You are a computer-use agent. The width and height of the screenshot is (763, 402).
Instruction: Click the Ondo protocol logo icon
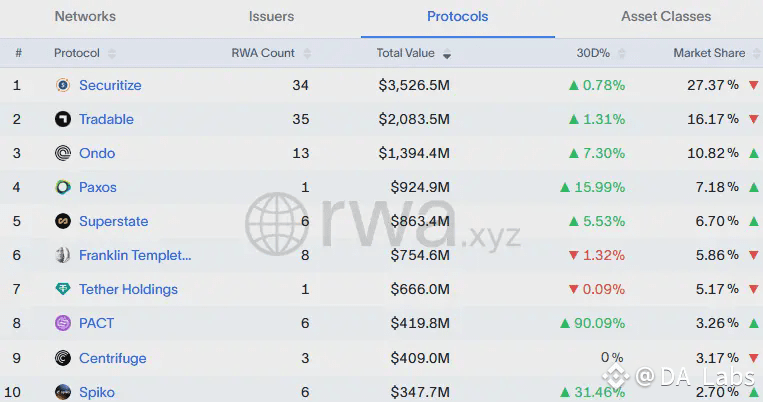click(63, 153)
